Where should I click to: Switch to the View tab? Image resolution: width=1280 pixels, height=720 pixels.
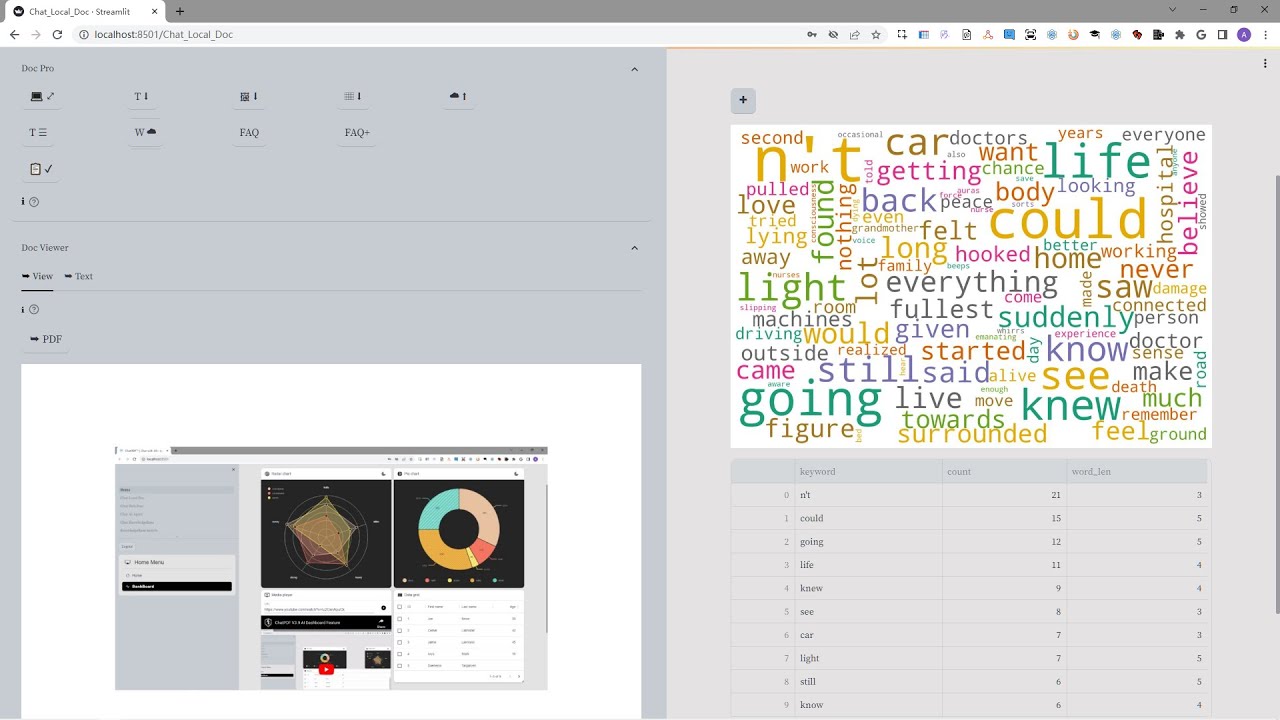[x=37, y=276]
